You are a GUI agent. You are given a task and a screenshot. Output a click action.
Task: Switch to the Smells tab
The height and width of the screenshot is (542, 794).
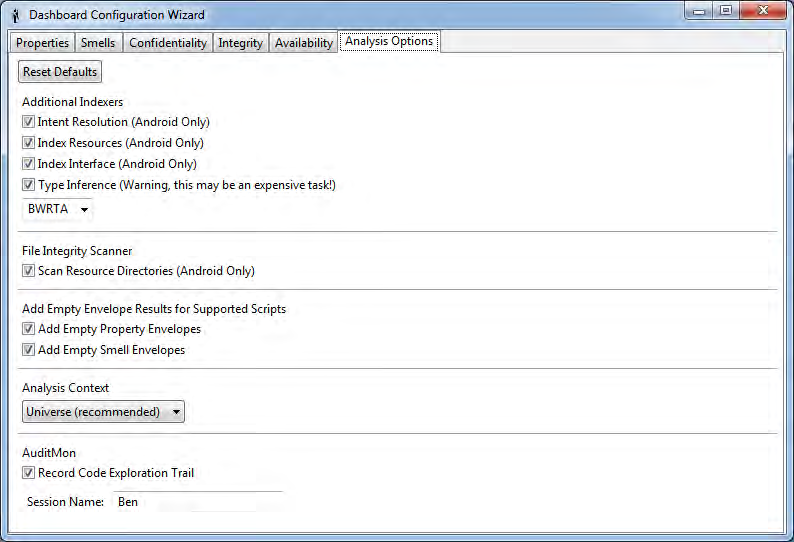[98, 43]
